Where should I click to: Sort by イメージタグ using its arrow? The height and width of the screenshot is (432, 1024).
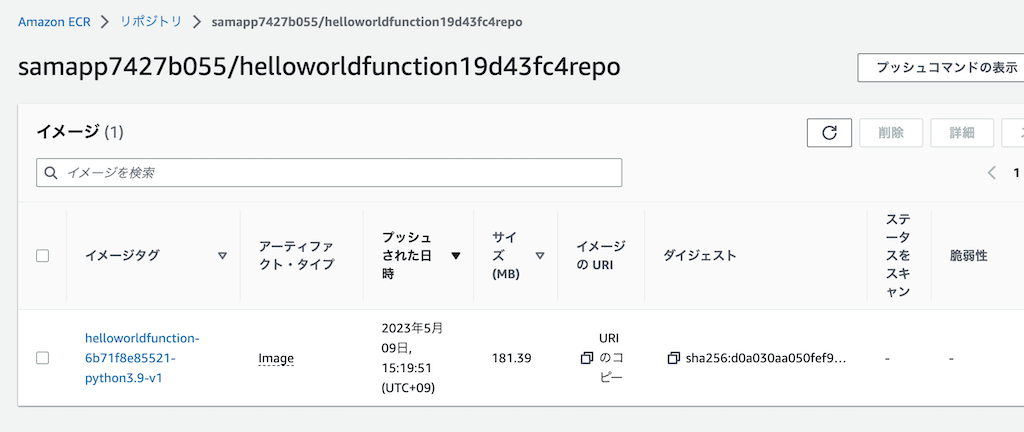tap(222, 256)
